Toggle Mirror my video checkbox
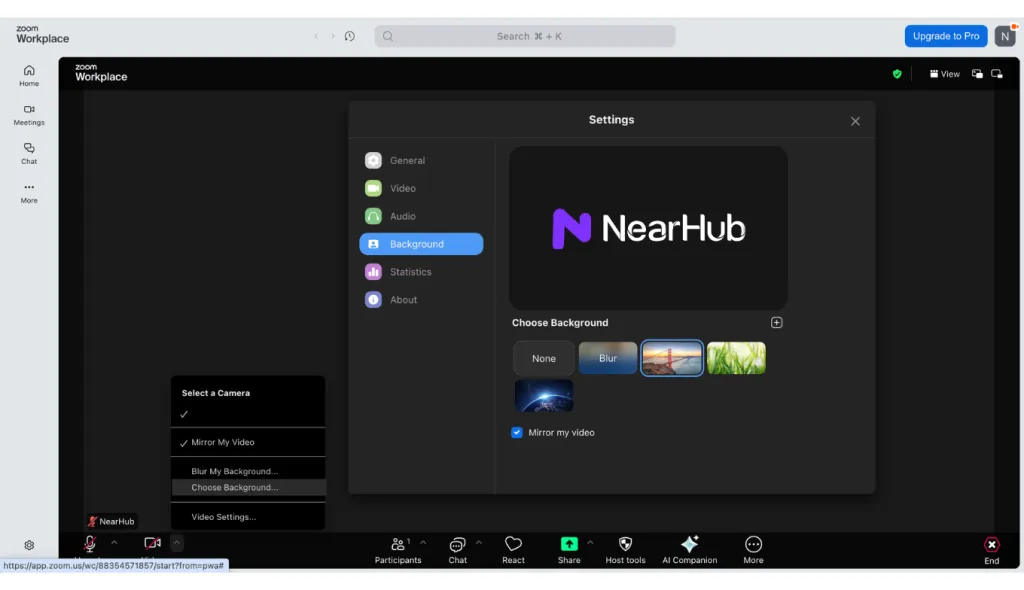The image size is (1024, 590). (x=517, y=433)
